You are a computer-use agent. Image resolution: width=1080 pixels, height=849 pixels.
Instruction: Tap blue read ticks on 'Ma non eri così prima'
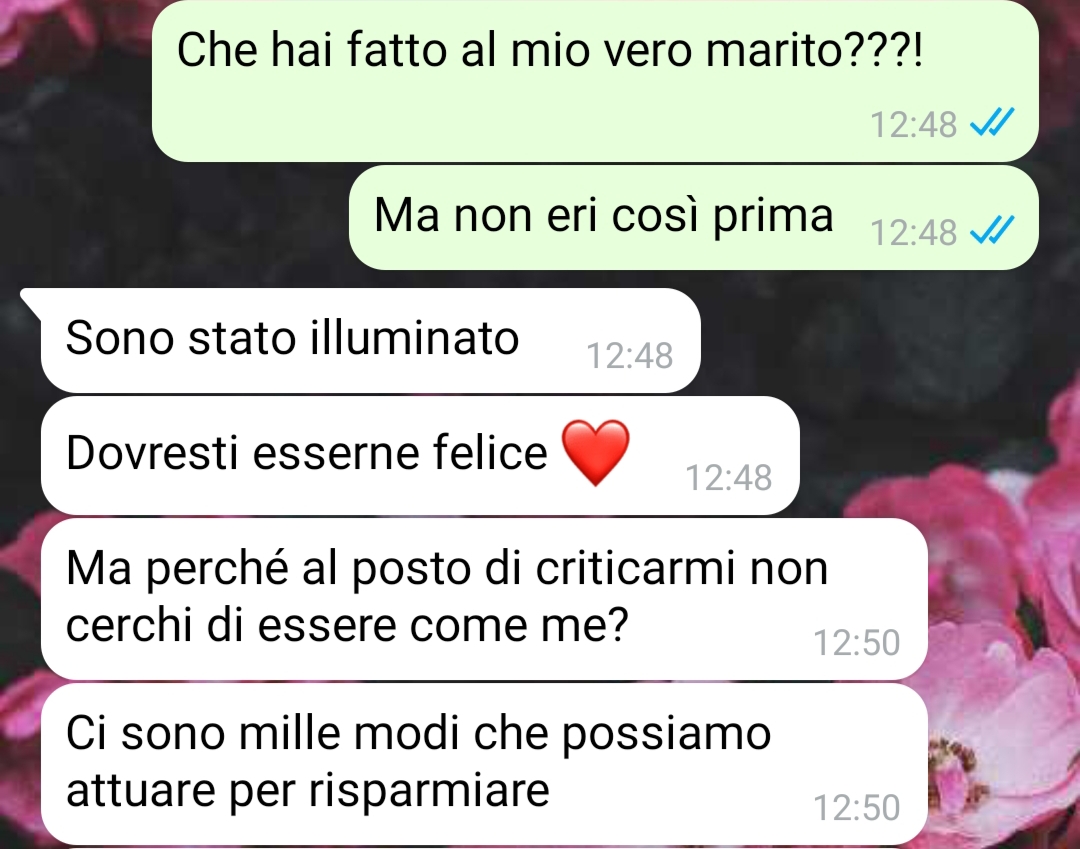point(992,231)
